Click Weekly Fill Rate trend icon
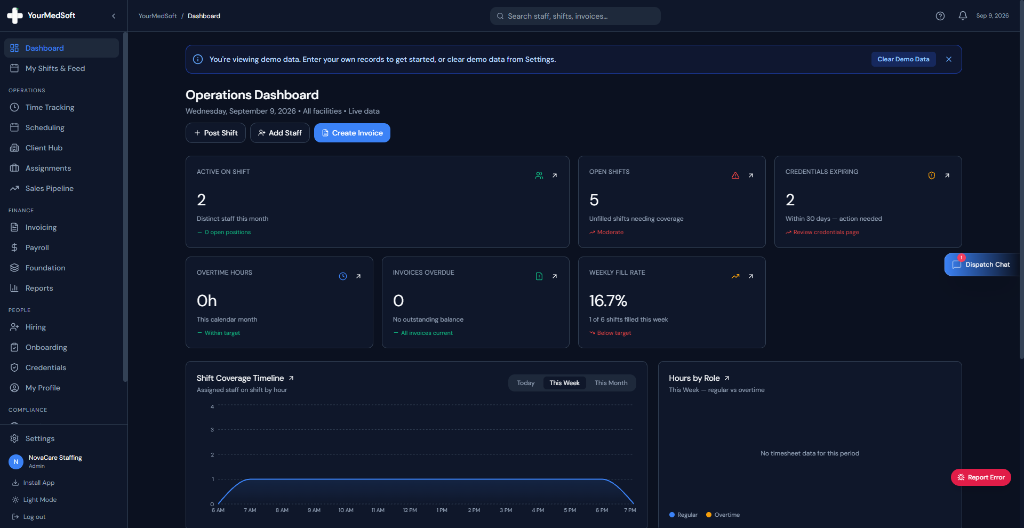This screenshot has width=1024, height=528. tap(735, 276)
